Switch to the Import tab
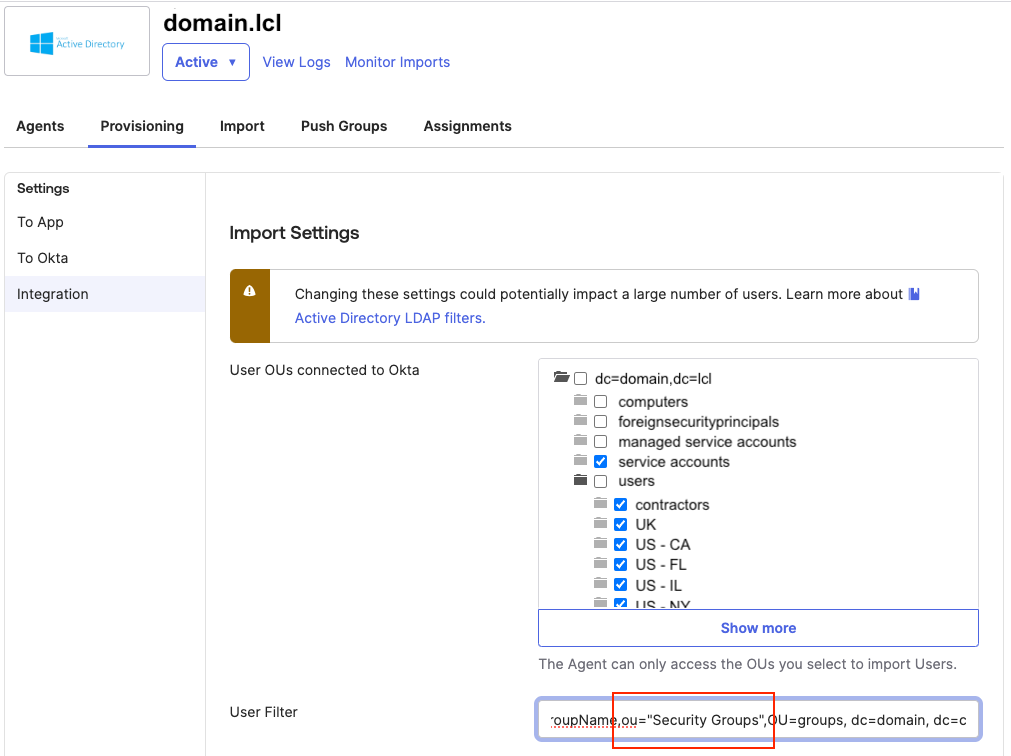Image resolution: width=1011 pixels, height=756 pixels. pos(242,126)
